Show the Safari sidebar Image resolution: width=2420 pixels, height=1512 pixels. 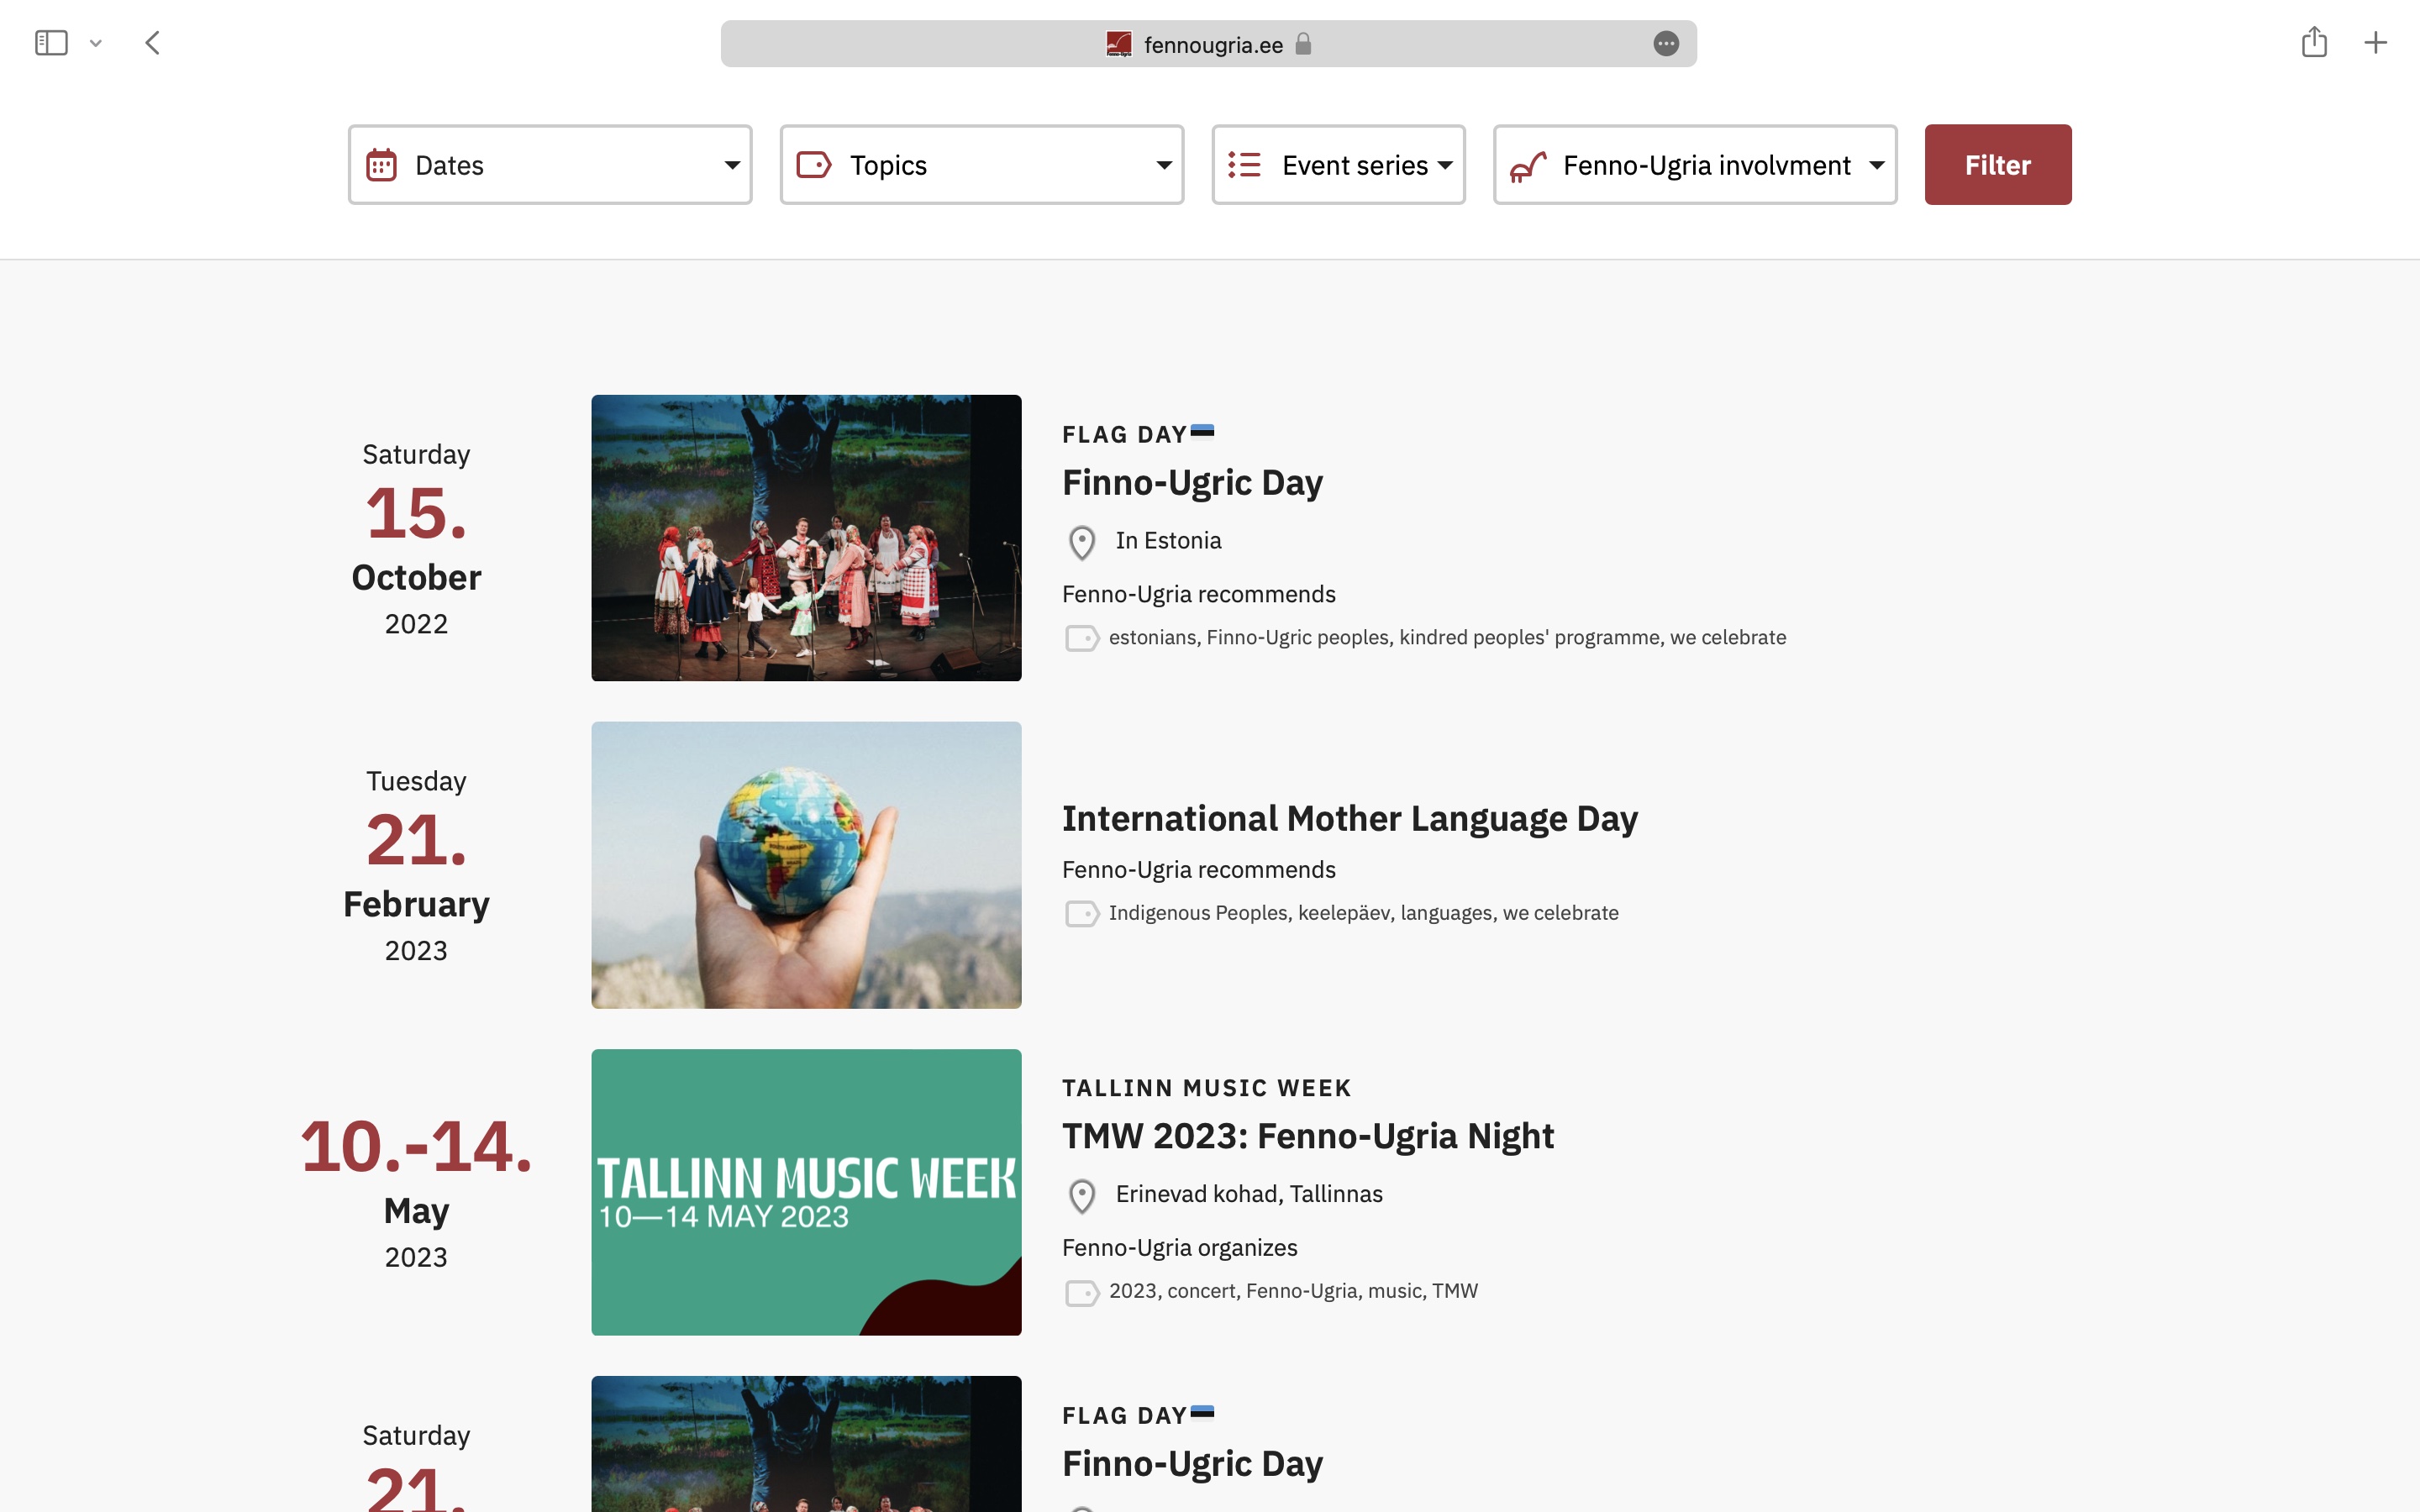(51, 43)
